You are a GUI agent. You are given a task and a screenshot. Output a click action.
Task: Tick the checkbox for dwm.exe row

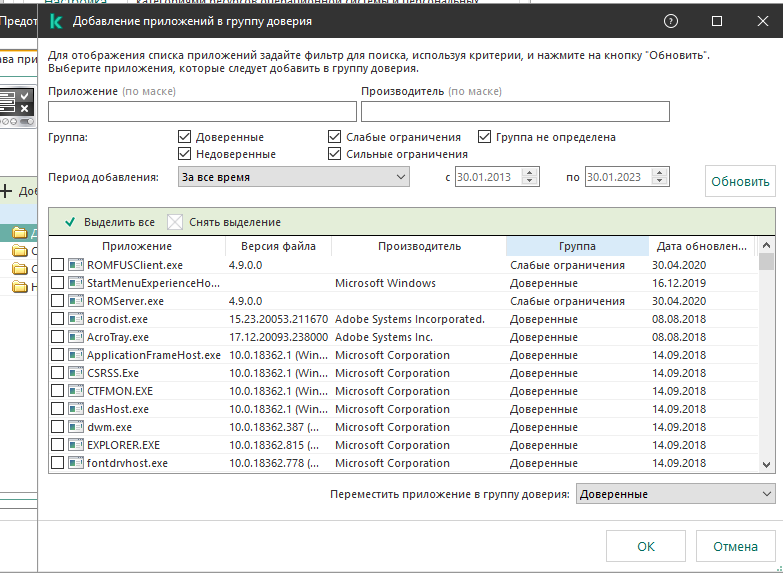click(57, 427)
